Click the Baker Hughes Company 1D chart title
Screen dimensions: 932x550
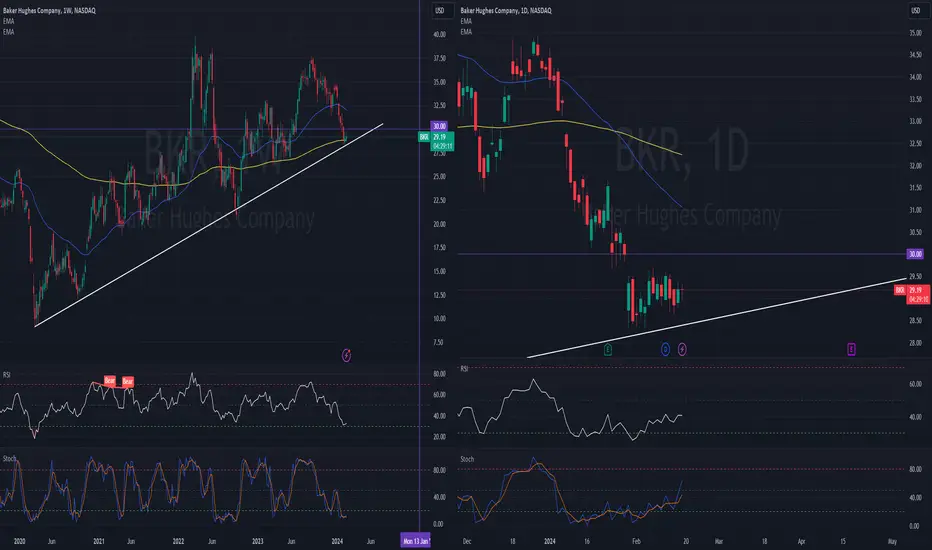(506, 11)
